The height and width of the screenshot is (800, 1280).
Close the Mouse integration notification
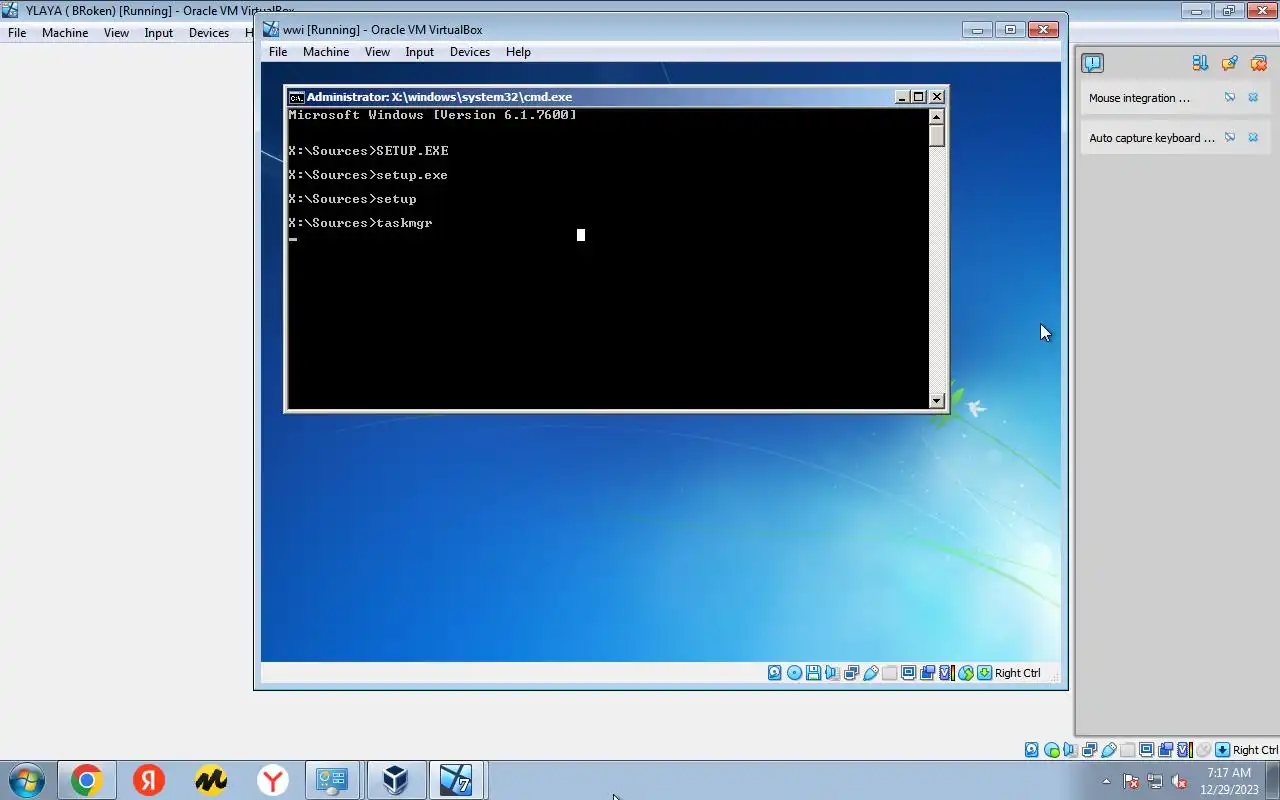(1253, 98)
